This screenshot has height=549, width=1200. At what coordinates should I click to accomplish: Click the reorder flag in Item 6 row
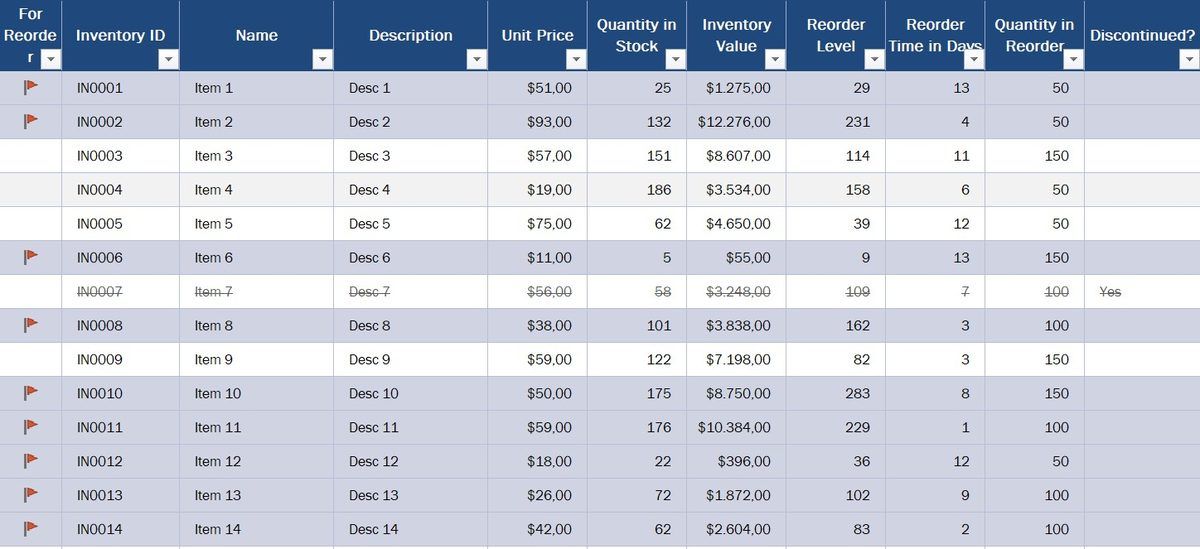point(31,257)
